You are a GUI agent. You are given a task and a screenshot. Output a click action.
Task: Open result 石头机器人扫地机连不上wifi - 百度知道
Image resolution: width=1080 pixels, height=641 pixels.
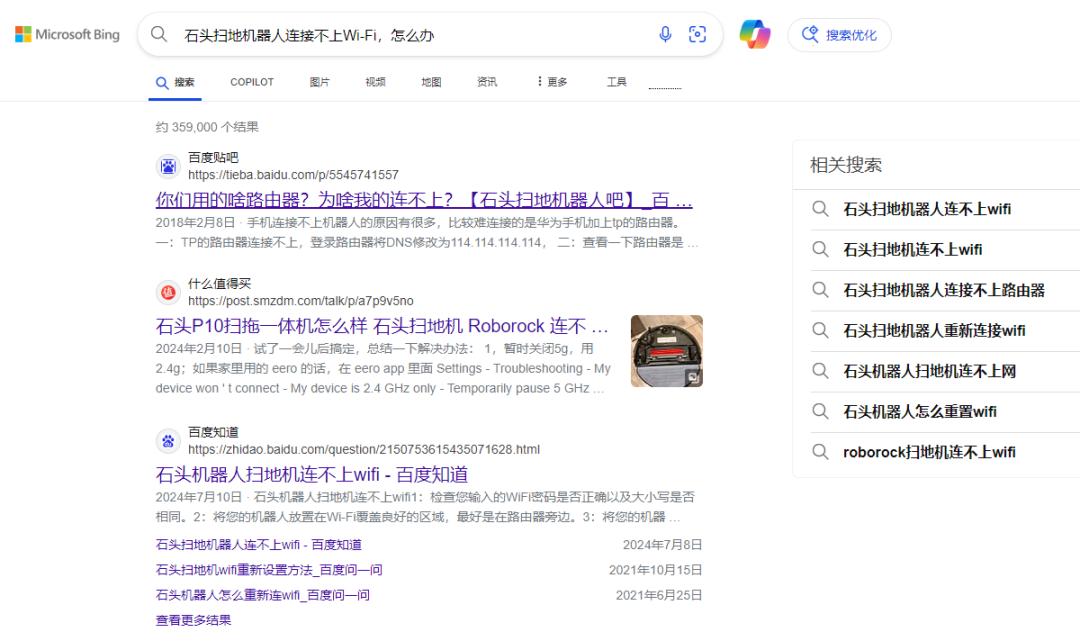312,474
